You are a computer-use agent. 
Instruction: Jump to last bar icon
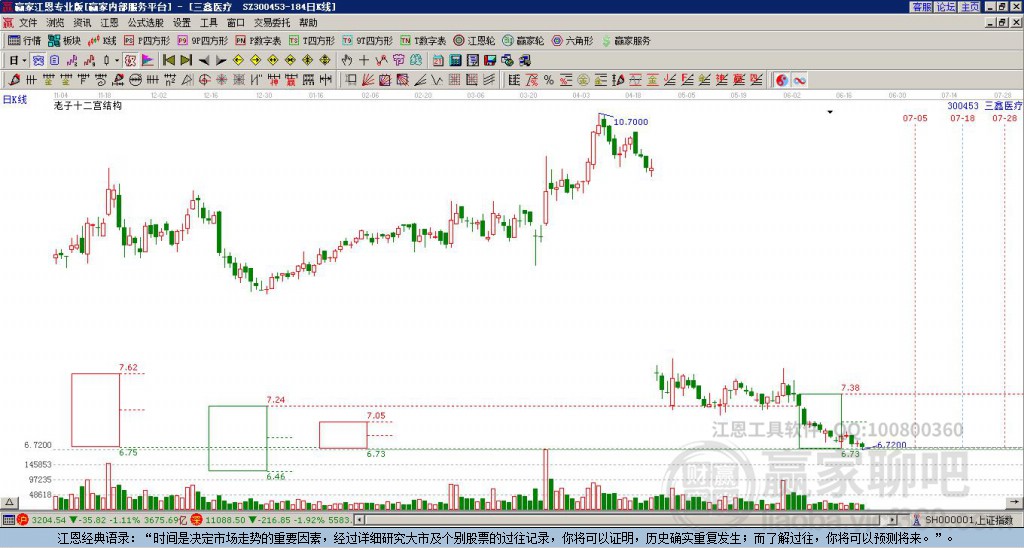(185, 61)
